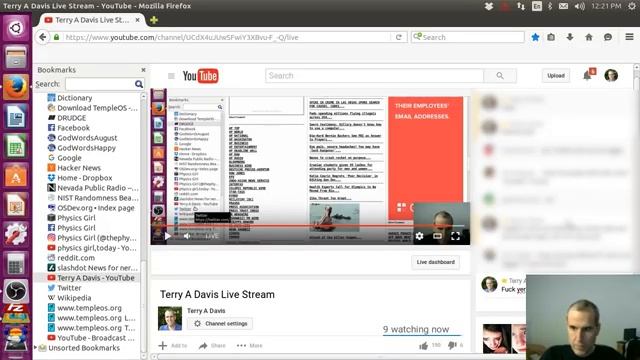This screenshot has width=640, height=360.
Task: Close the Terry A Davis tab
Action: click(138, 20)
